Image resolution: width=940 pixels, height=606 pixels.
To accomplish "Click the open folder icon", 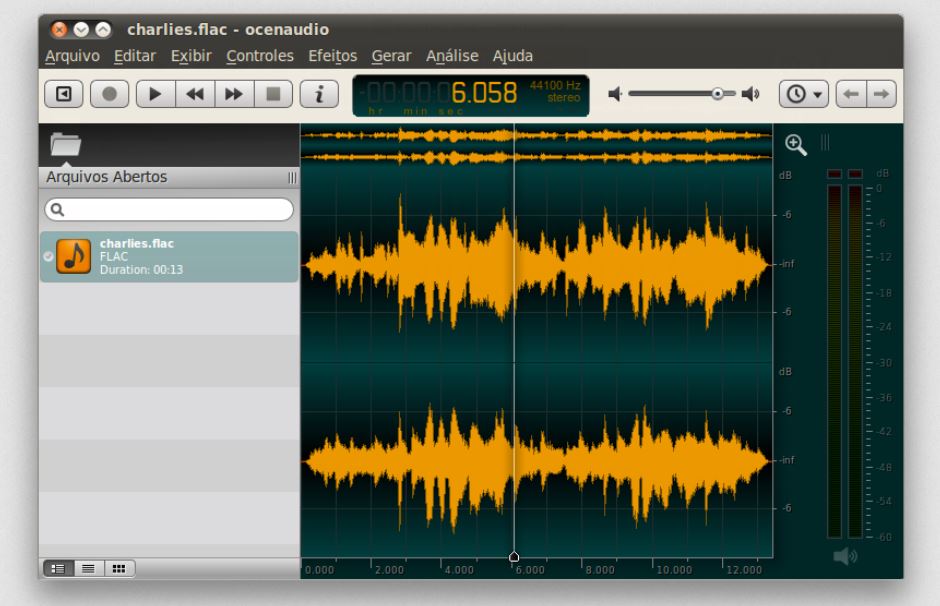I will (x=66, y=144).
